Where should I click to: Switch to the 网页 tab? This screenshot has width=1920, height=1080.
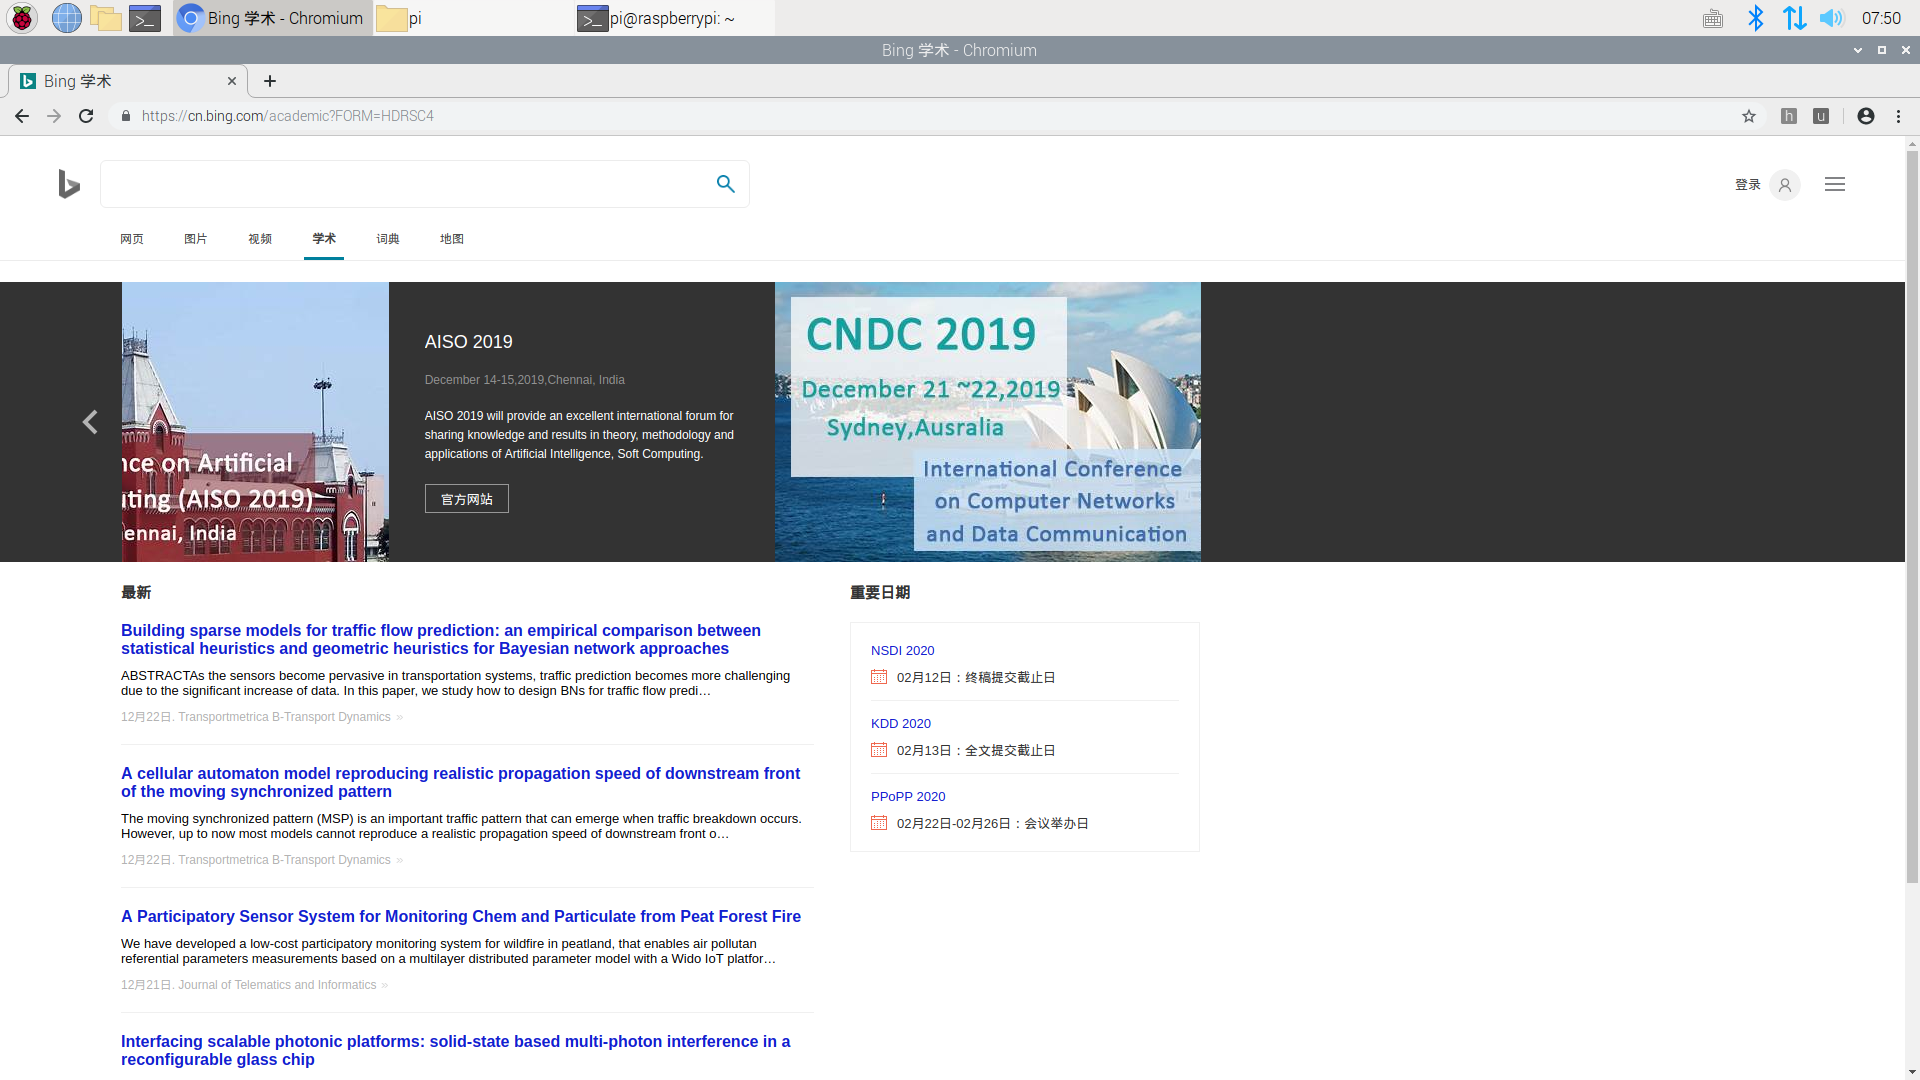[132, 239]
